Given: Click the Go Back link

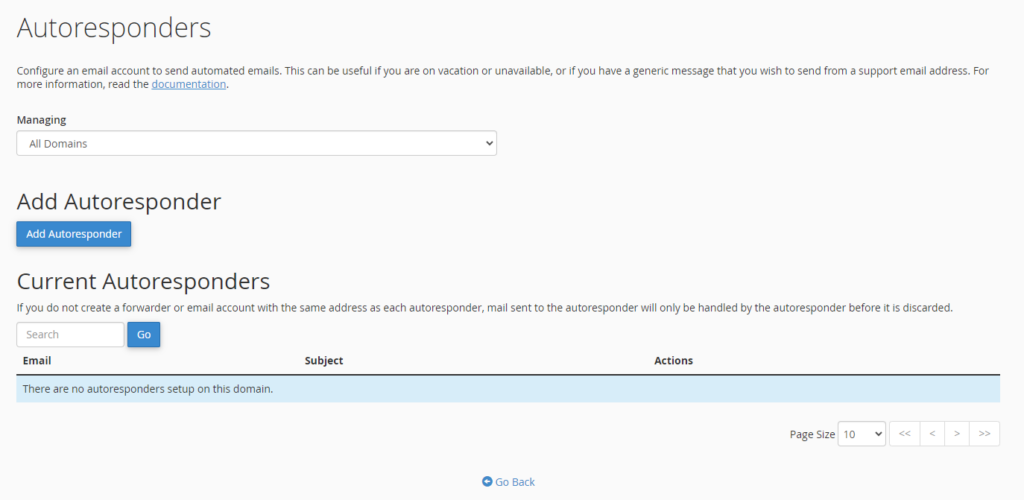Looking at the screenshot, I should pos(509,482).
